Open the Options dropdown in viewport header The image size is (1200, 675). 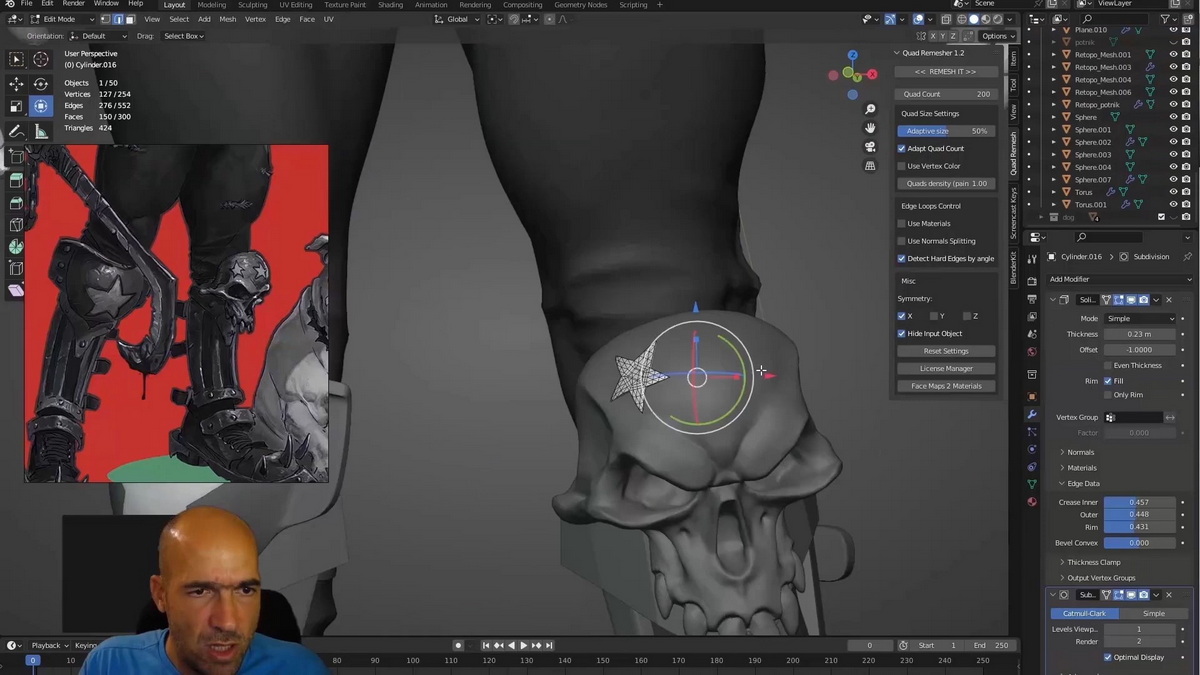997,36
